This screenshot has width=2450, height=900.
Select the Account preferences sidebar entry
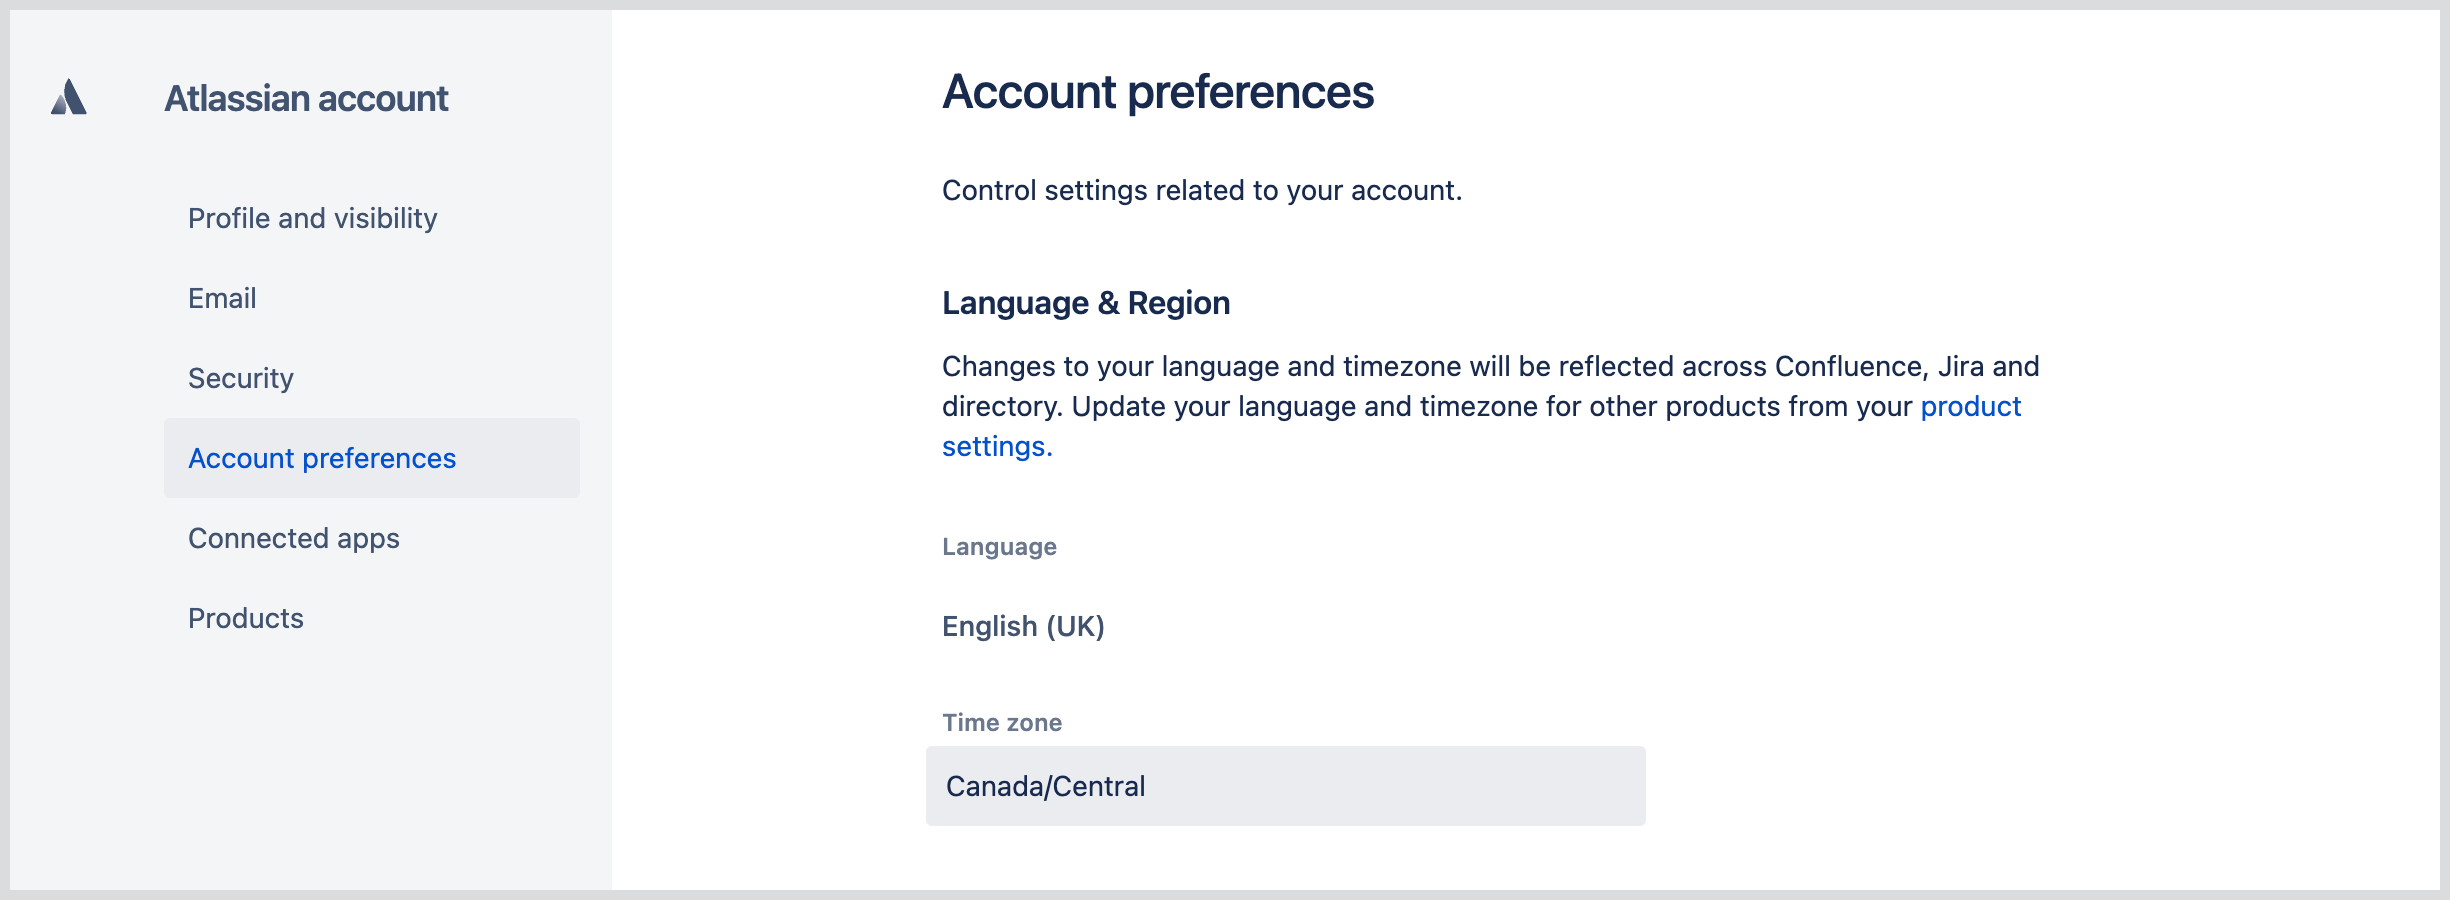coord(323,458)
